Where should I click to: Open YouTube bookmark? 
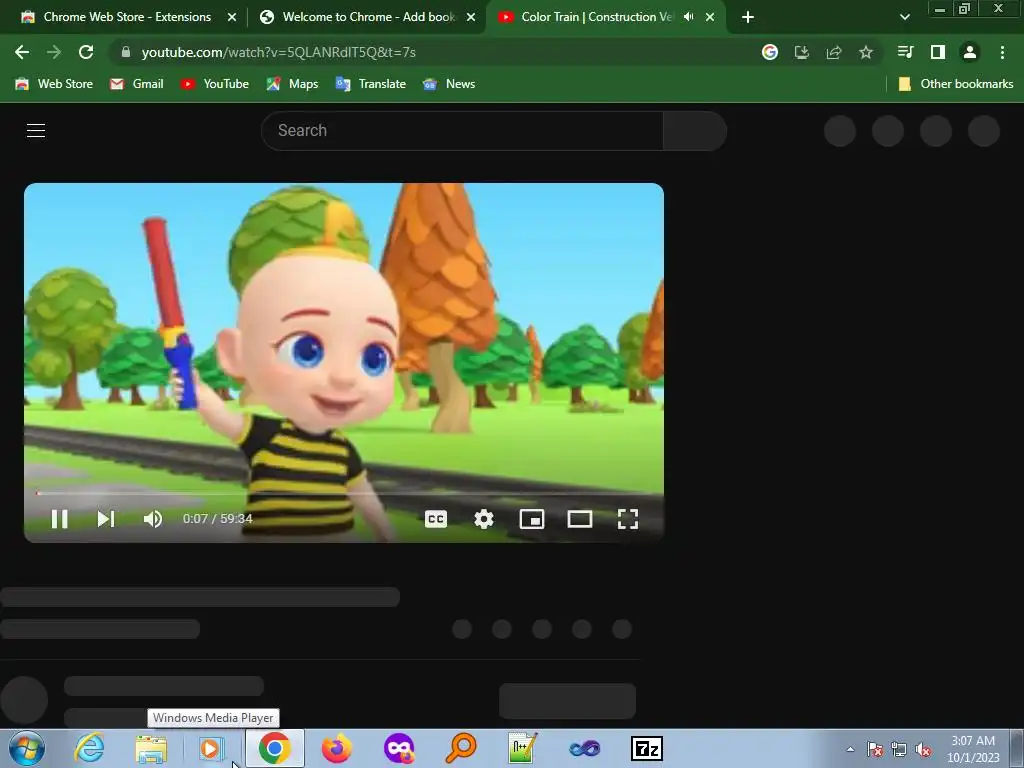tap(215, 84)
